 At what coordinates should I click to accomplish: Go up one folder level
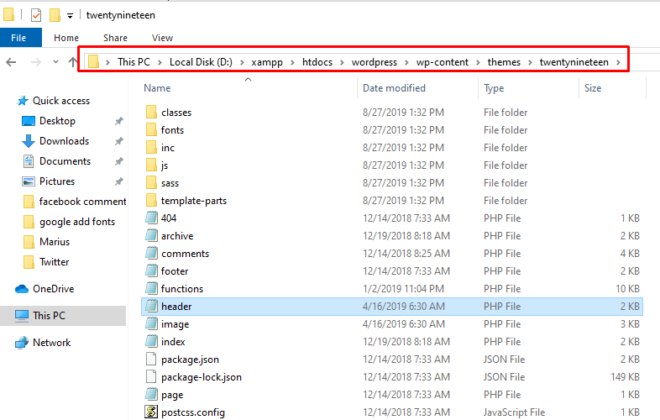(x=73, y=62)
